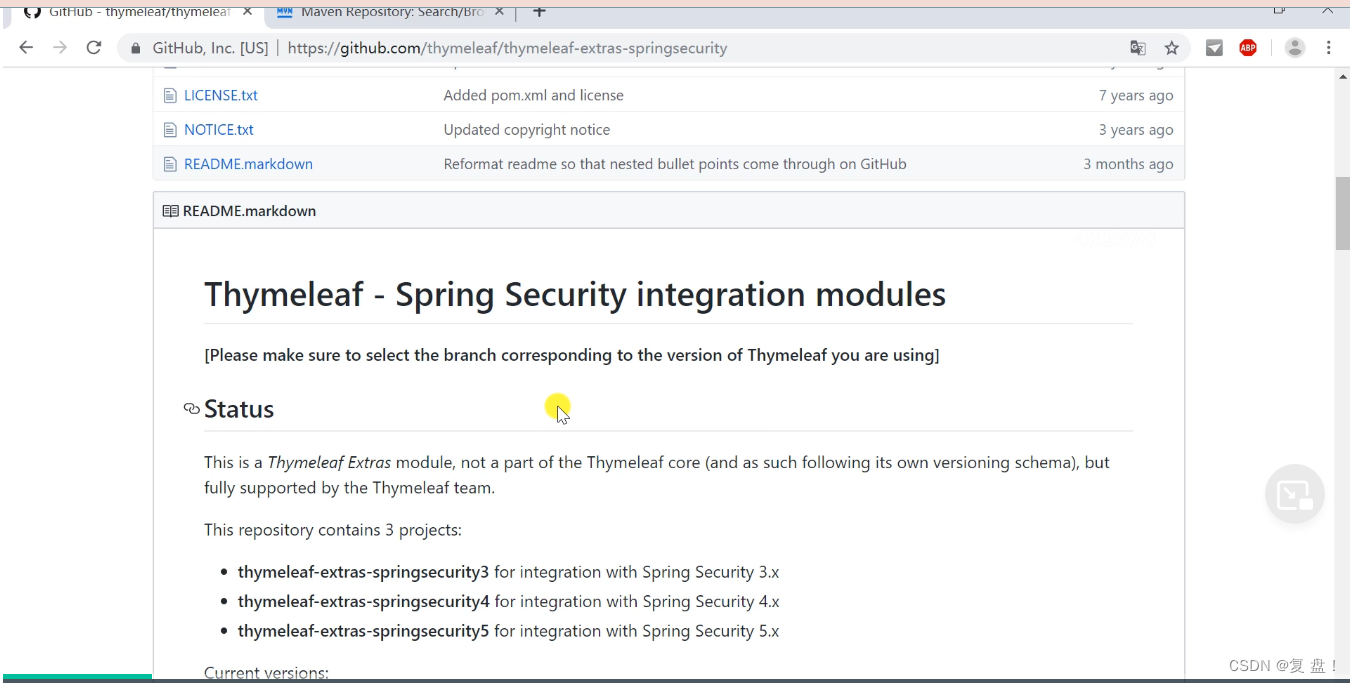The width and height of the screenshot is (1350, 683).
Task: Open commit 'Reformat readme so that nested bullet points'
Action: [675, 164]
